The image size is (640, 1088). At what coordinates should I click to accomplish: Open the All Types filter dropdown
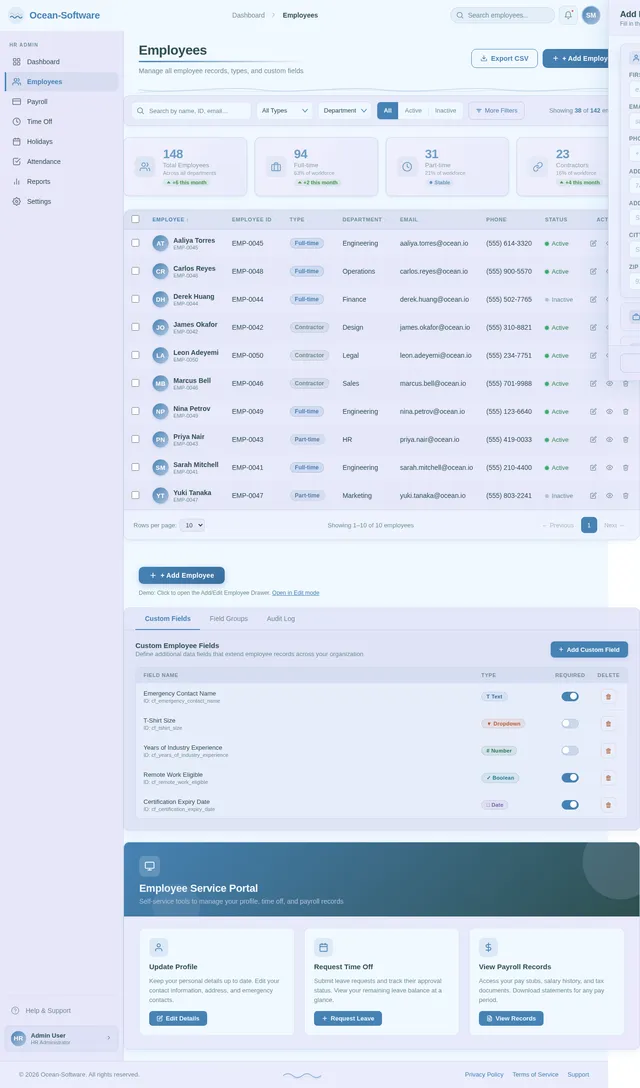(285, 111)
